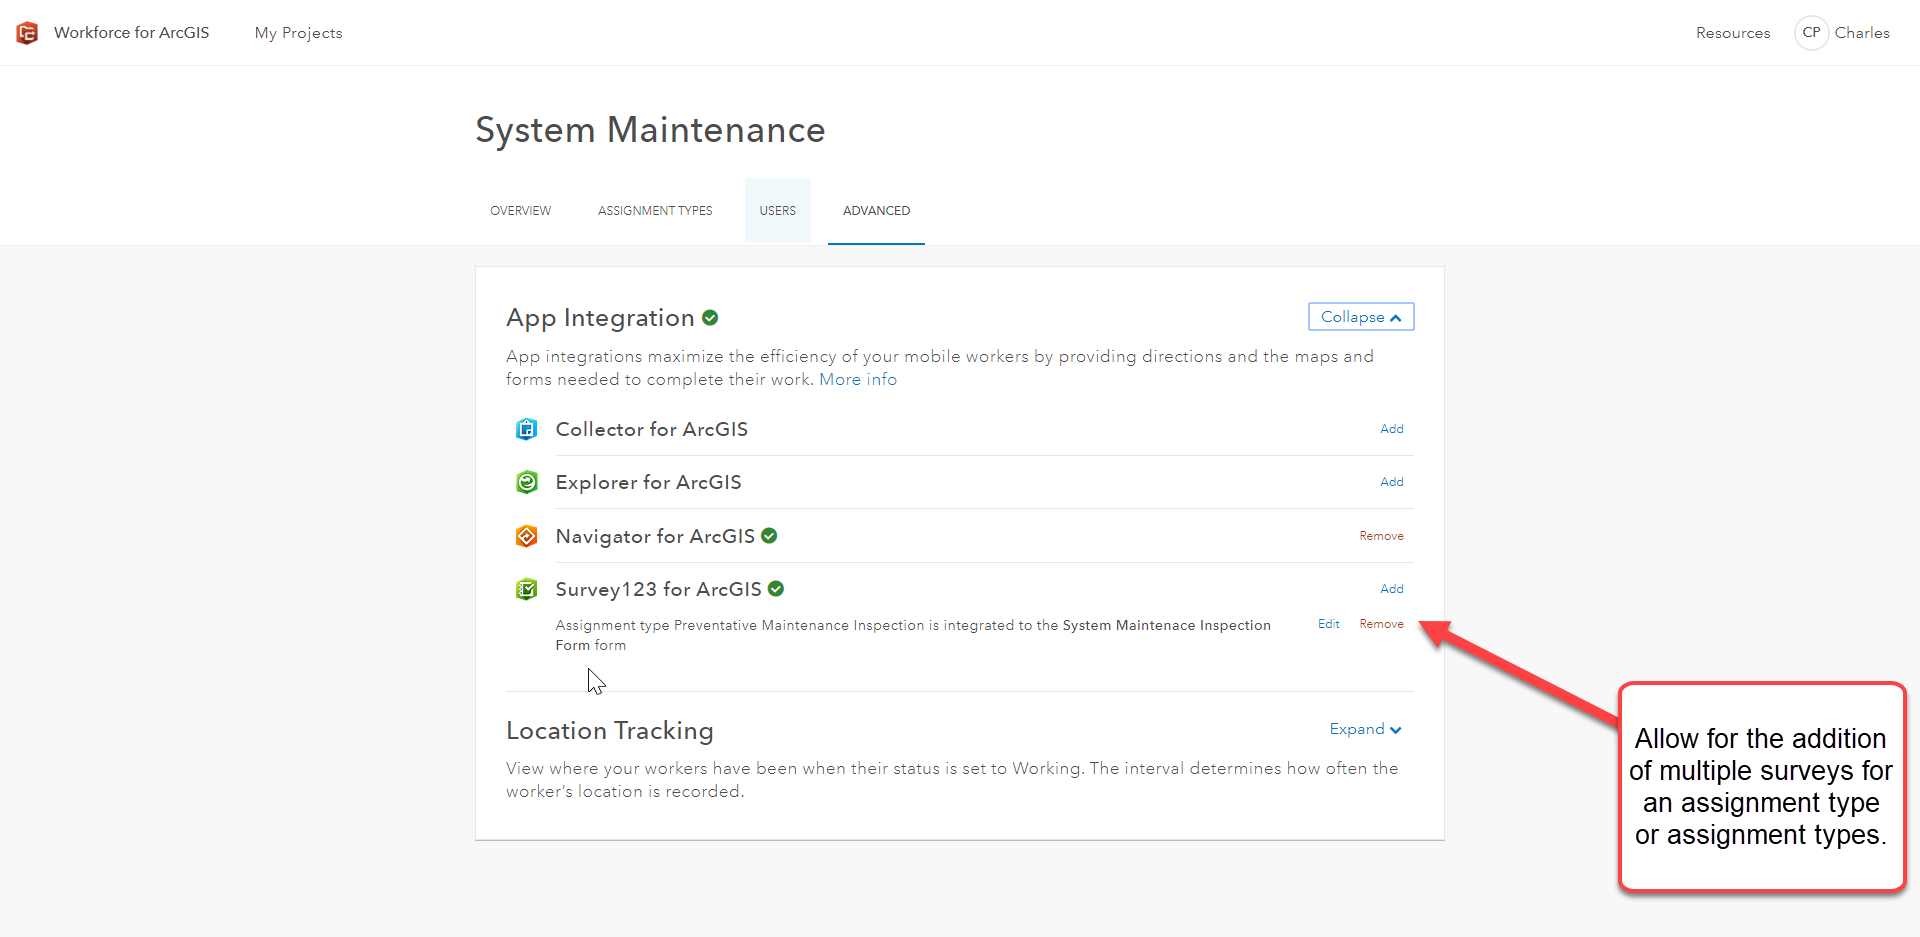Click the Survey123 for ArcGIS label
The image size is (1920, 937).
coord(659,589)
